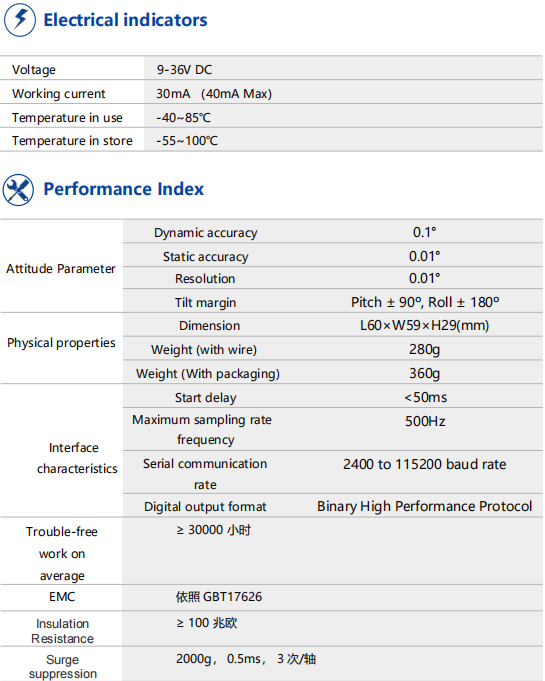Select the -55~100℃ storage temperature value
Viewport: 545px width, 681px height.
(x=187, y=141)
